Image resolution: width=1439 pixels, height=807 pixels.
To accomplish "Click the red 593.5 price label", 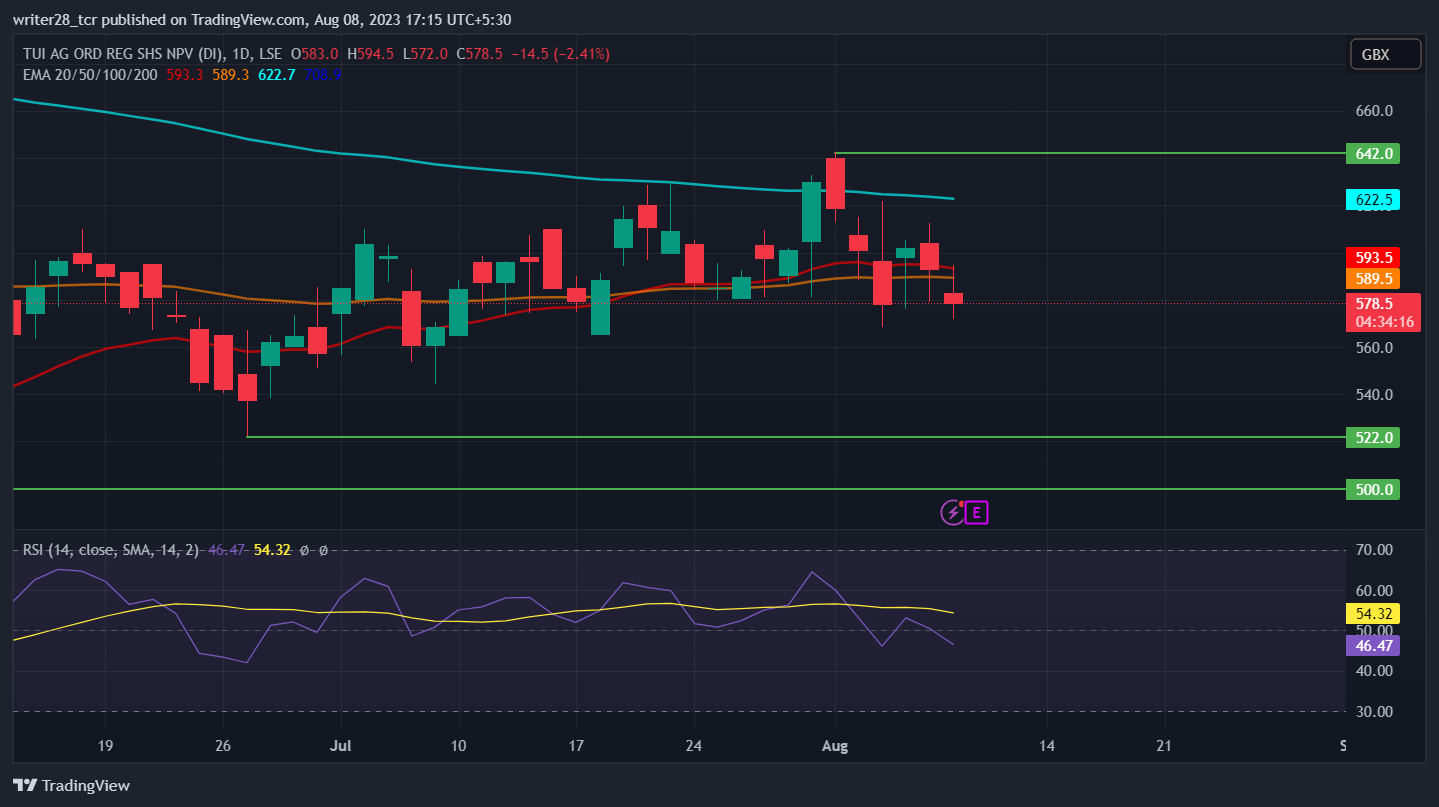I will [1373, 257].
